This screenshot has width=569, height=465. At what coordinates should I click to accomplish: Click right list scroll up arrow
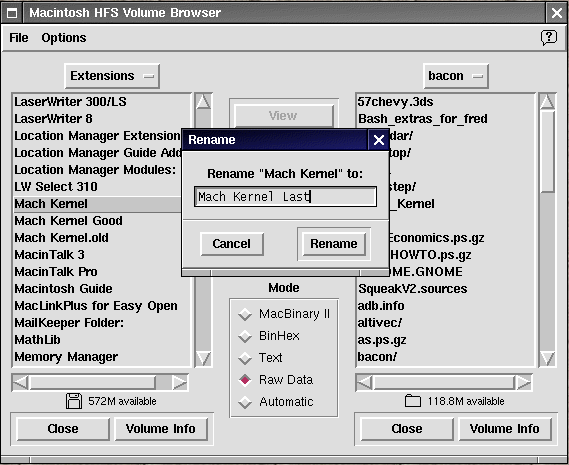(x=547, y=102)
